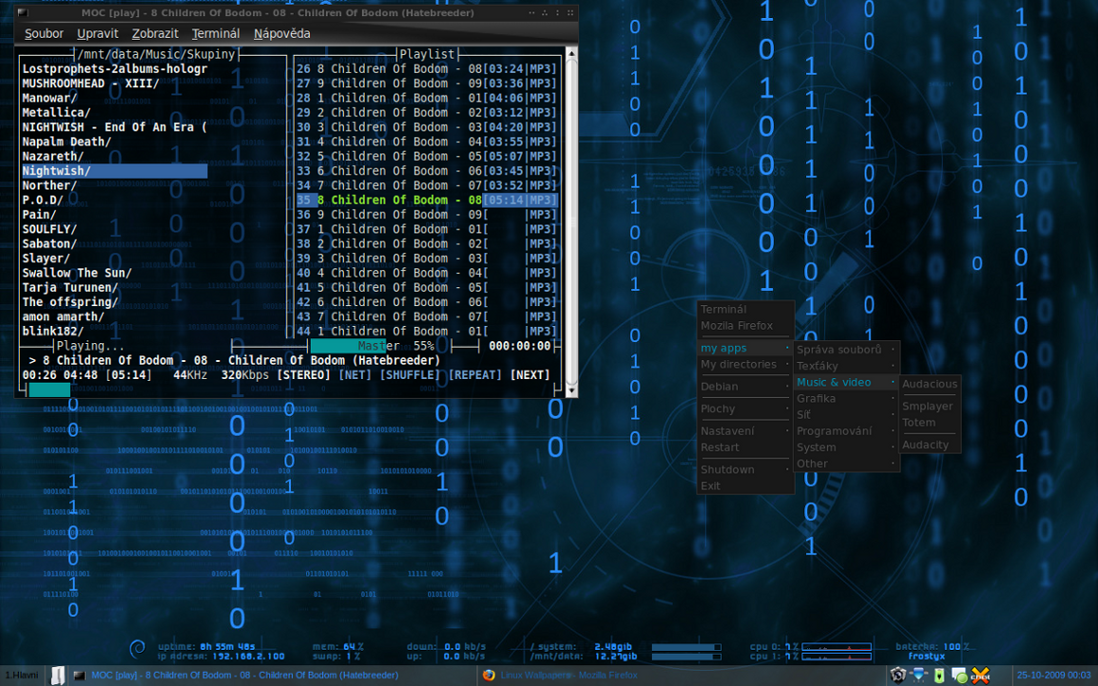Click the date and time clock

click(1054, 676)
